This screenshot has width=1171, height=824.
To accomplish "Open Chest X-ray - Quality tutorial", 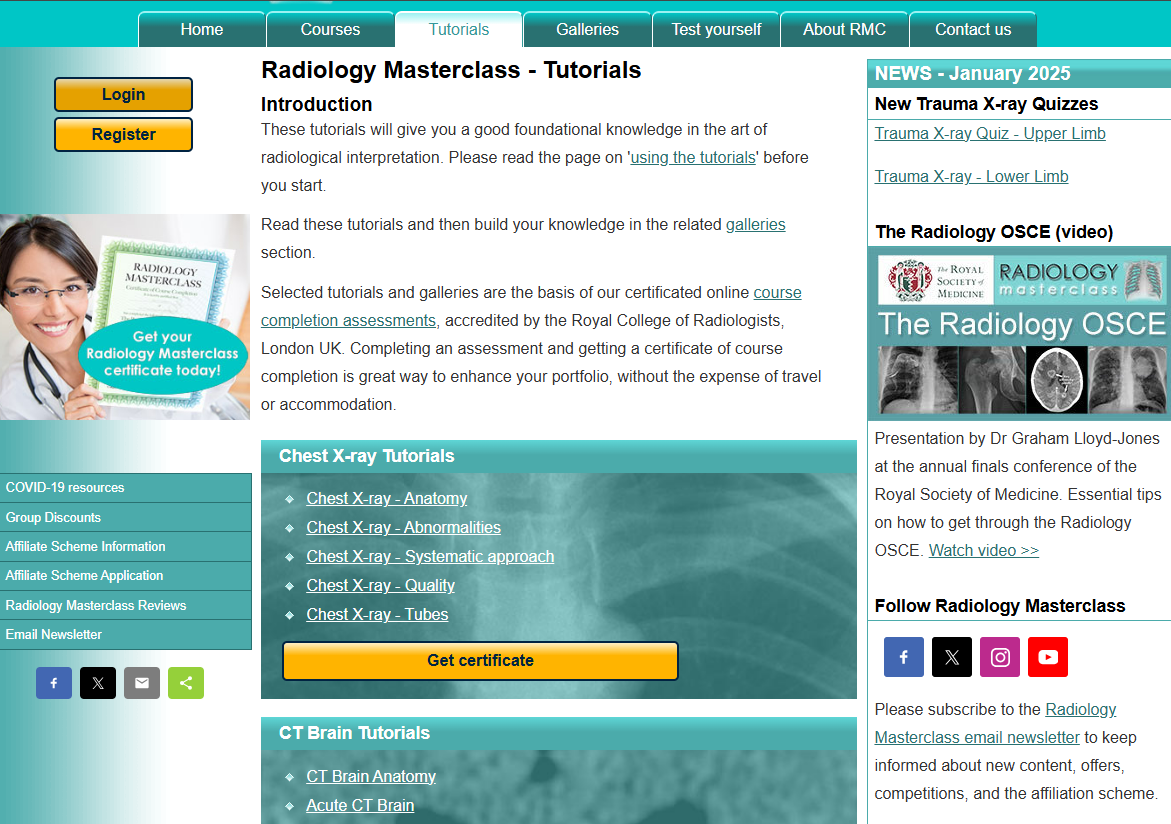I will point(380,586).
